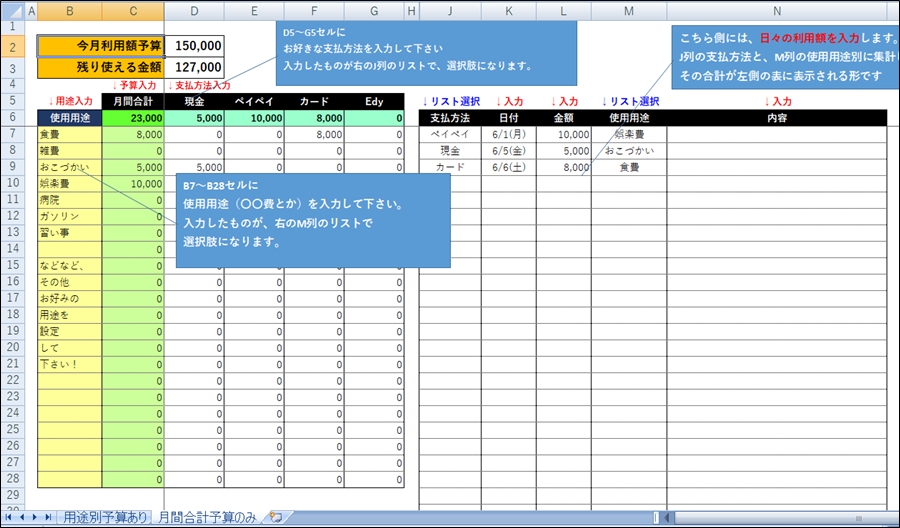Select row 28 header
The image size is (900, 528).
coord(13,479)
